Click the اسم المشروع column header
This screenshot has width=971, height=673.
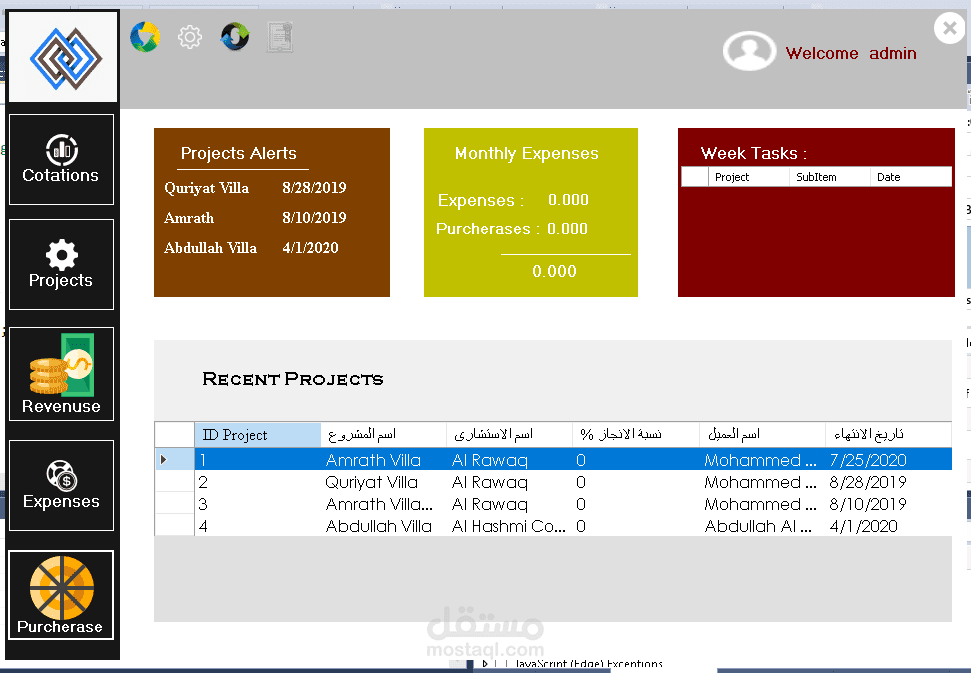pos(383,435)
